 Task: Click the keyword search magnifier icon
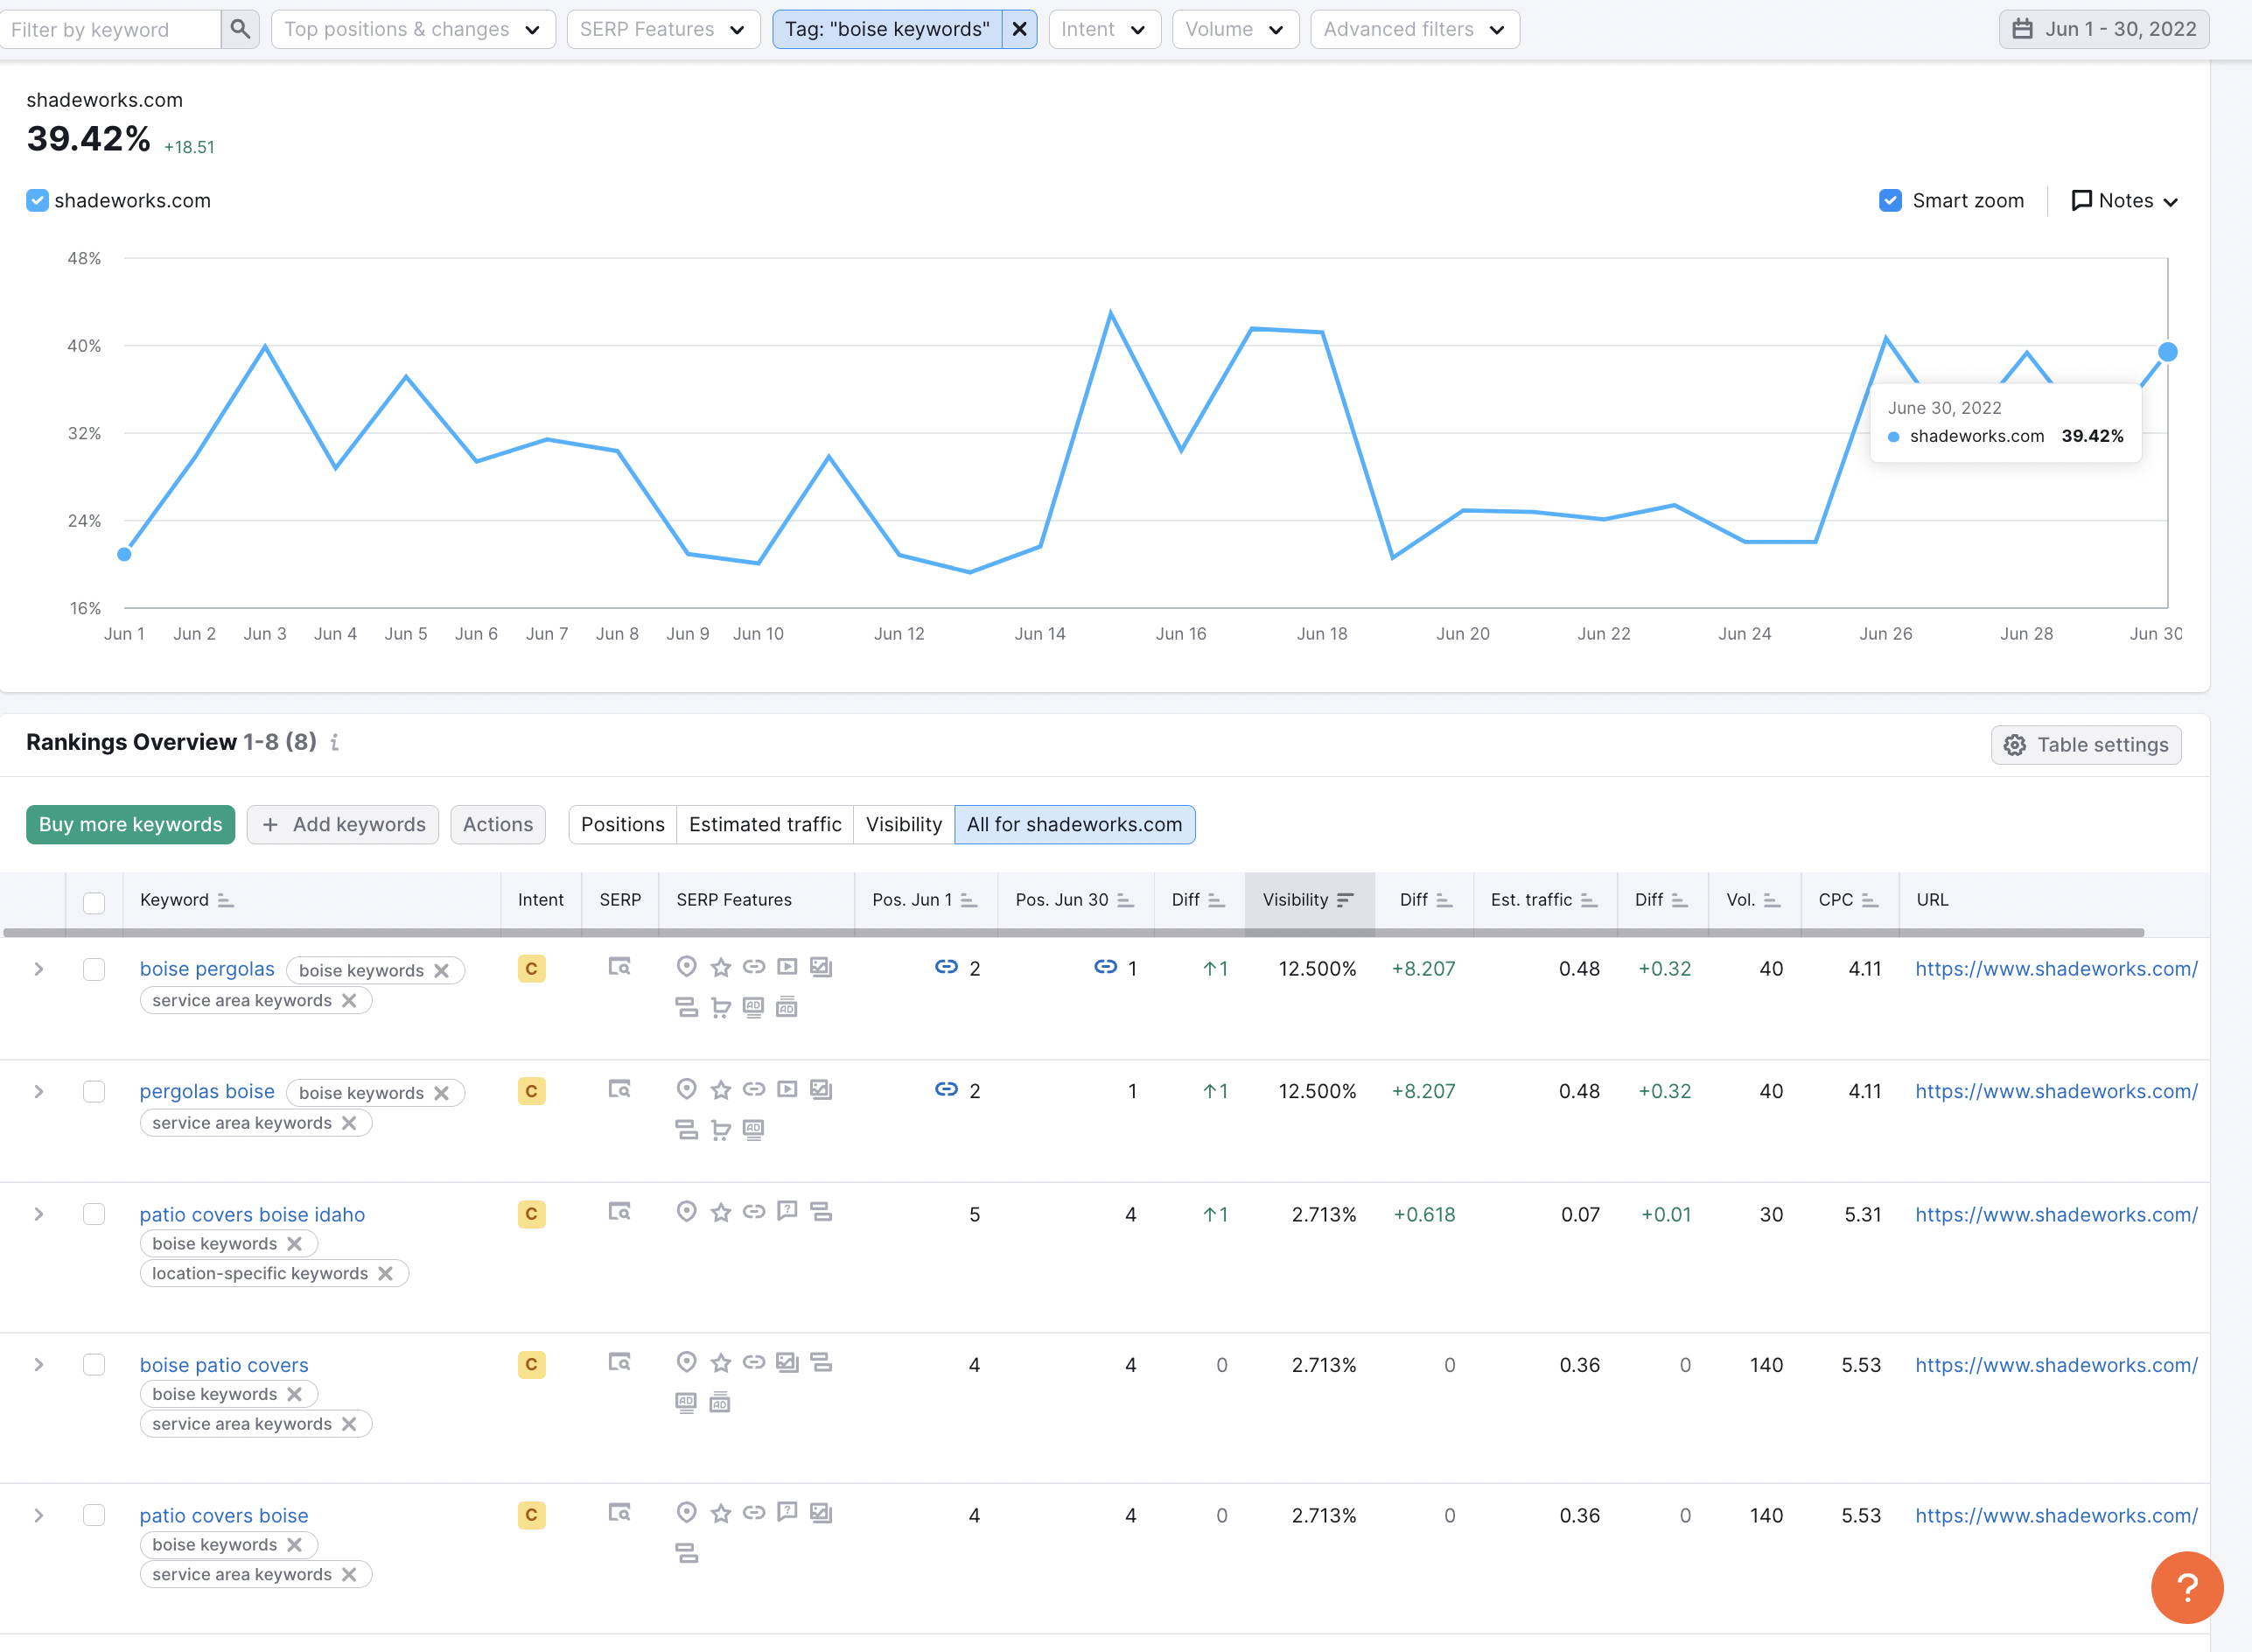[x=240, y=29]
